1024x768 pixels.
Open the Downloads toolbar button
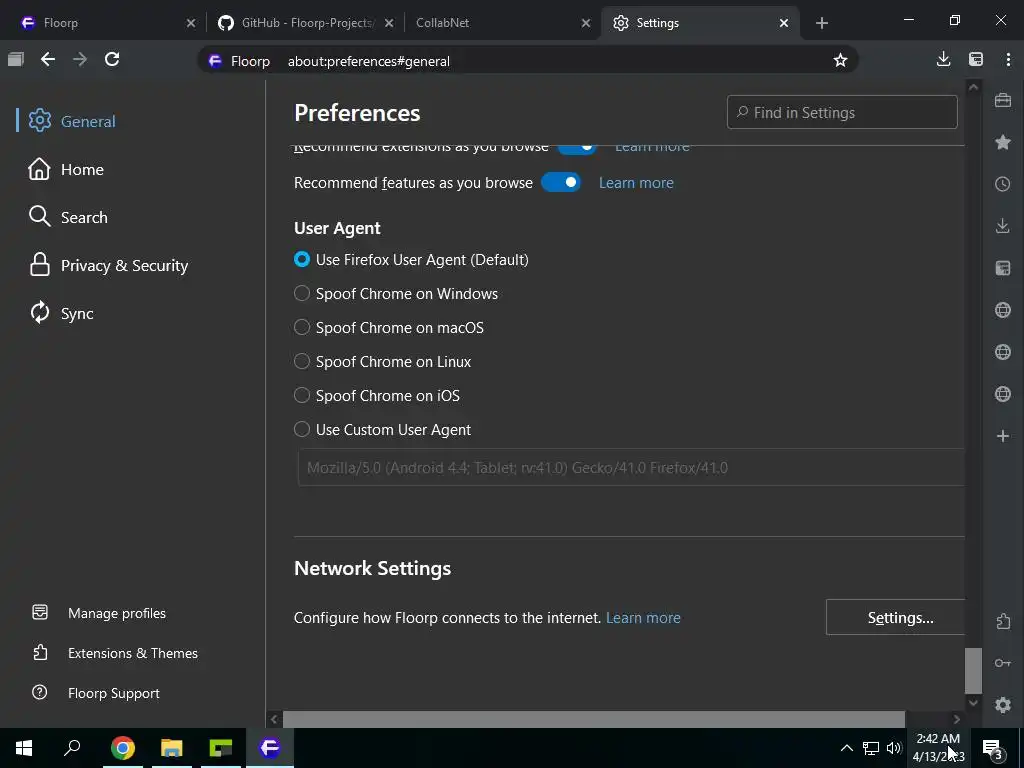(x=944, y=60)
